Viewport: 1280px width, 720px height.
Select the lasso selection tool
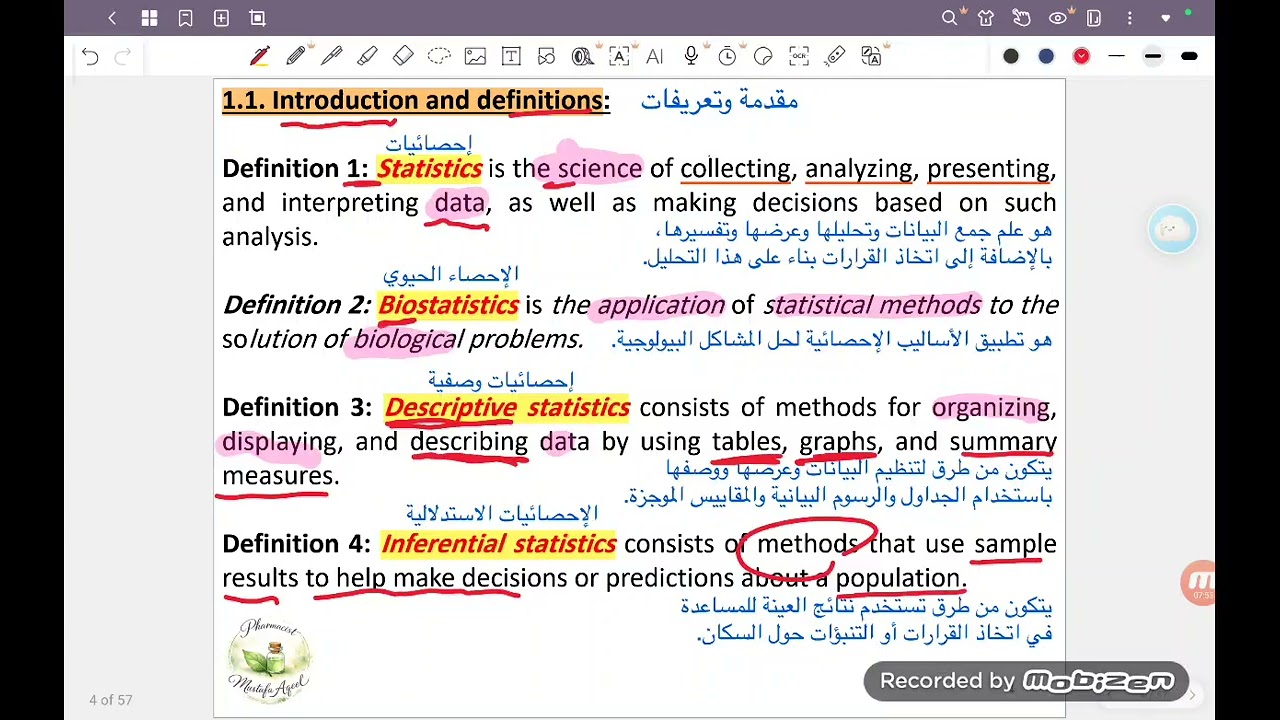coord(439,56)
